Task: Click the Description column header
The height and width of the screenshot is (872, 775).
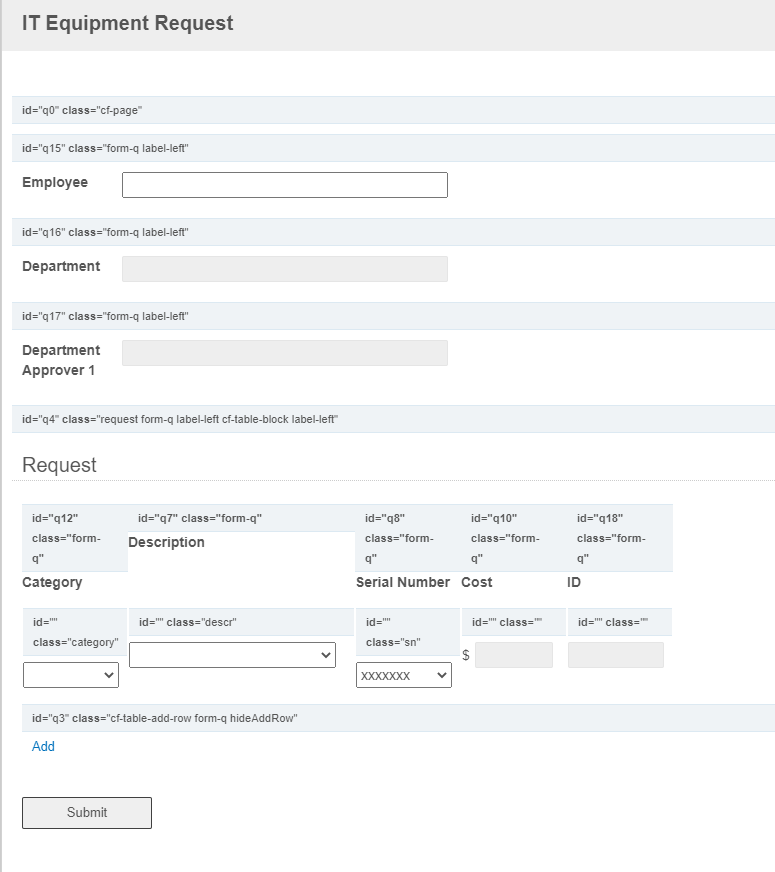Action: pos(166,542)
